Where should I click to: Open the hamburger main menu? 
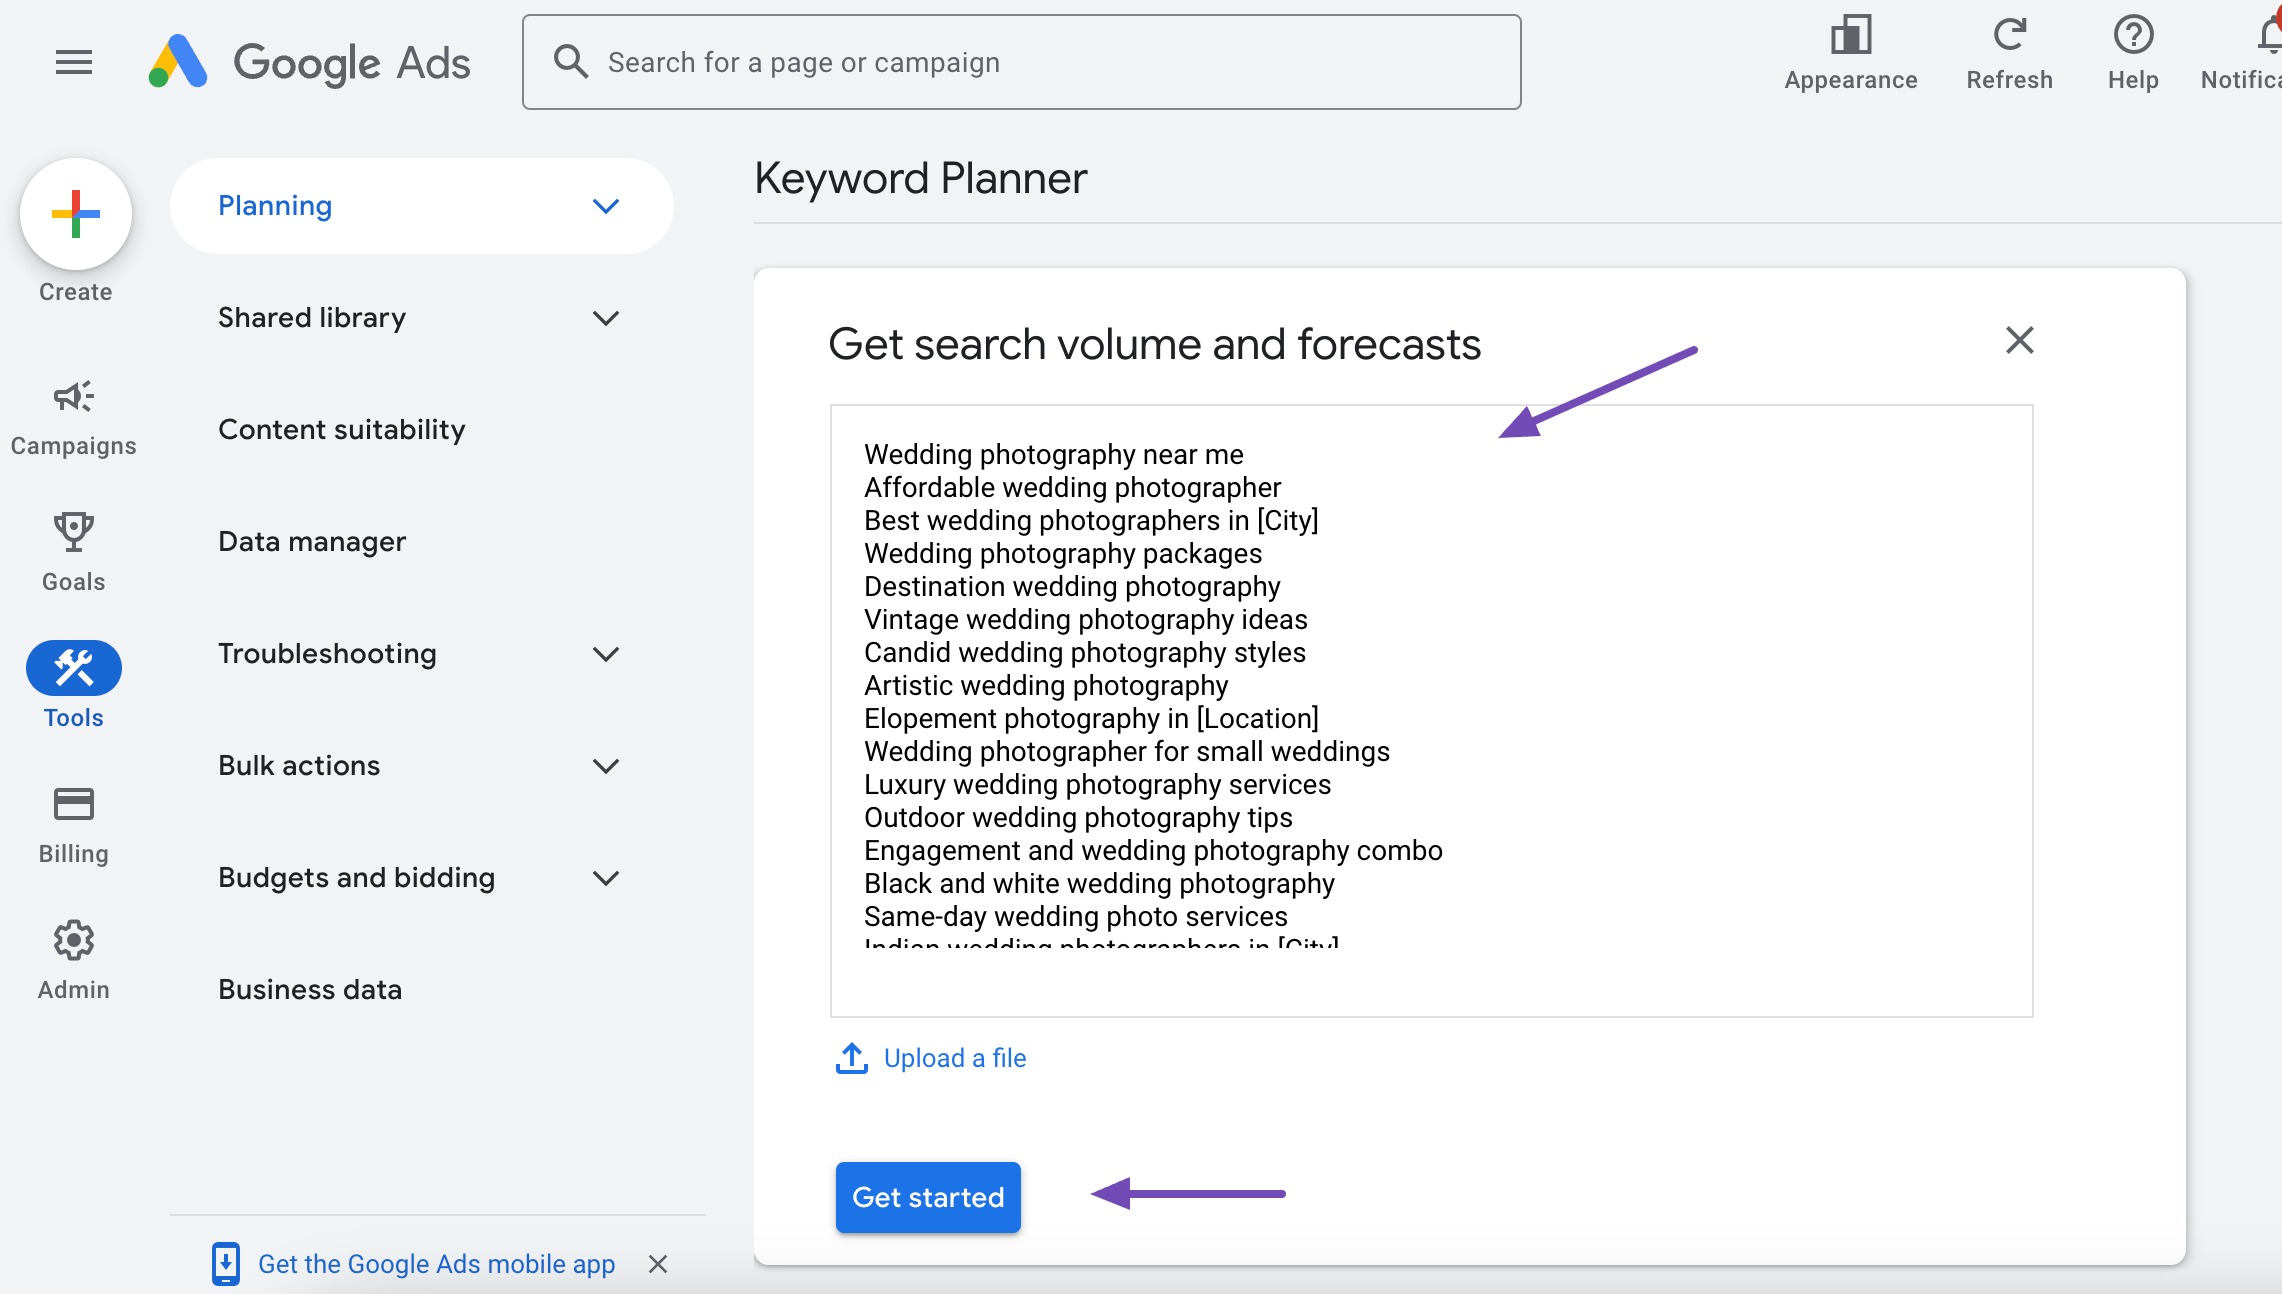pos(74,62)
